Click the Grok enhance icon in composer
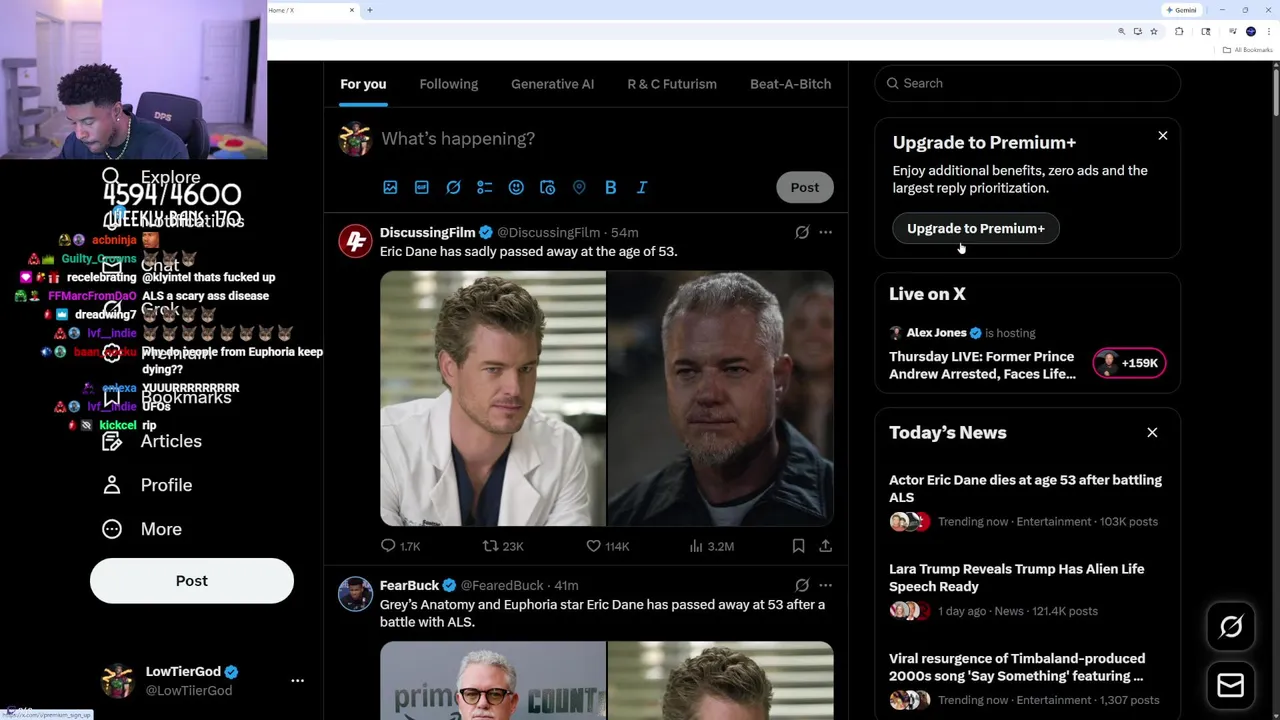Viewport: 1280px width, 720px height. point(453,187)
